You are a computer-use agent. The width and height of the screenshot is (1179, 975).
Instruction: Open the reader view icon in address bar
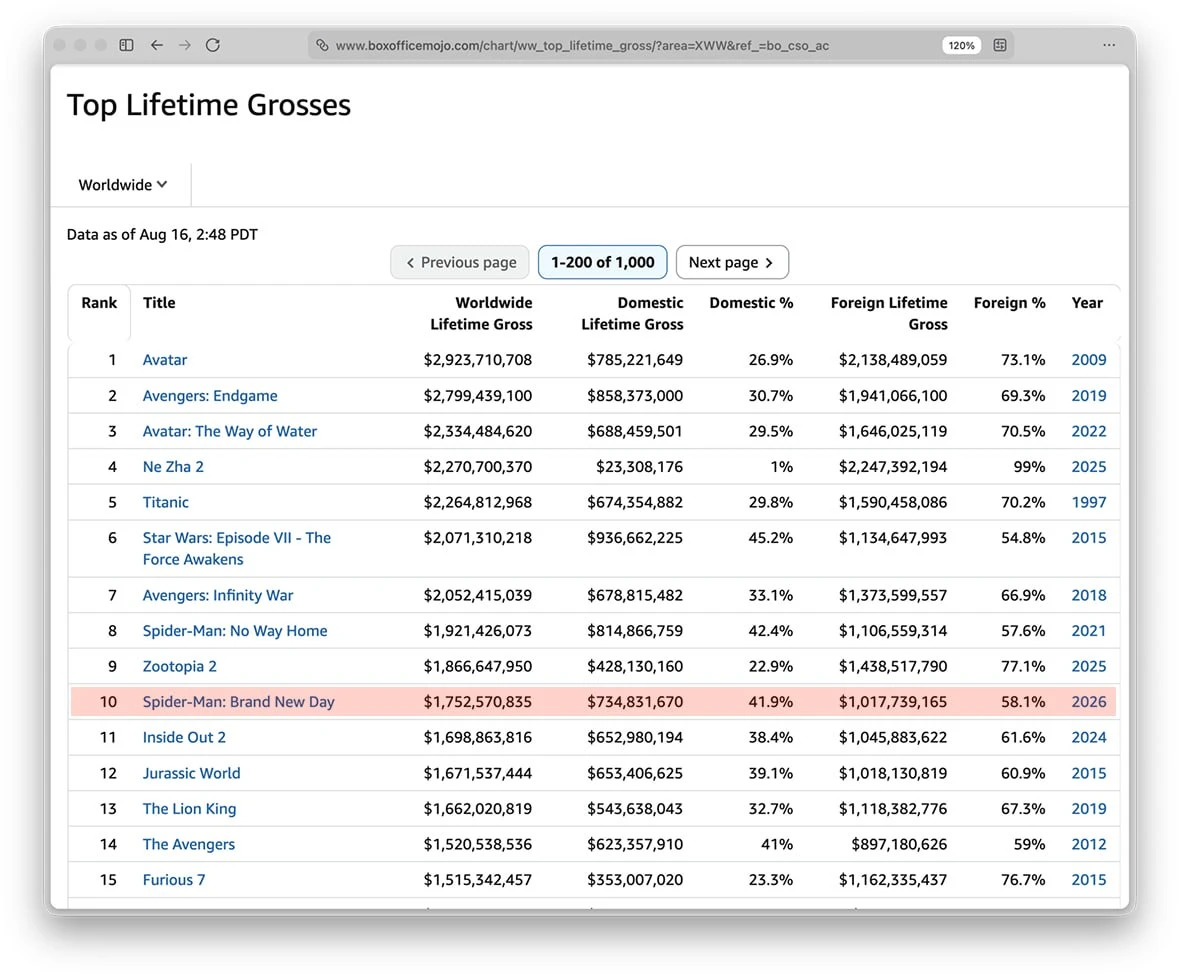[999, 45]
